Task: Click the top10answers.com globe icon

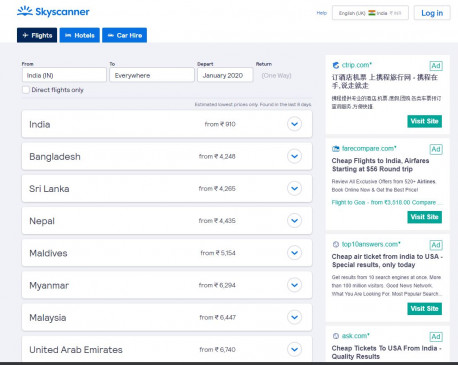Action: click(x=336, y=244)
